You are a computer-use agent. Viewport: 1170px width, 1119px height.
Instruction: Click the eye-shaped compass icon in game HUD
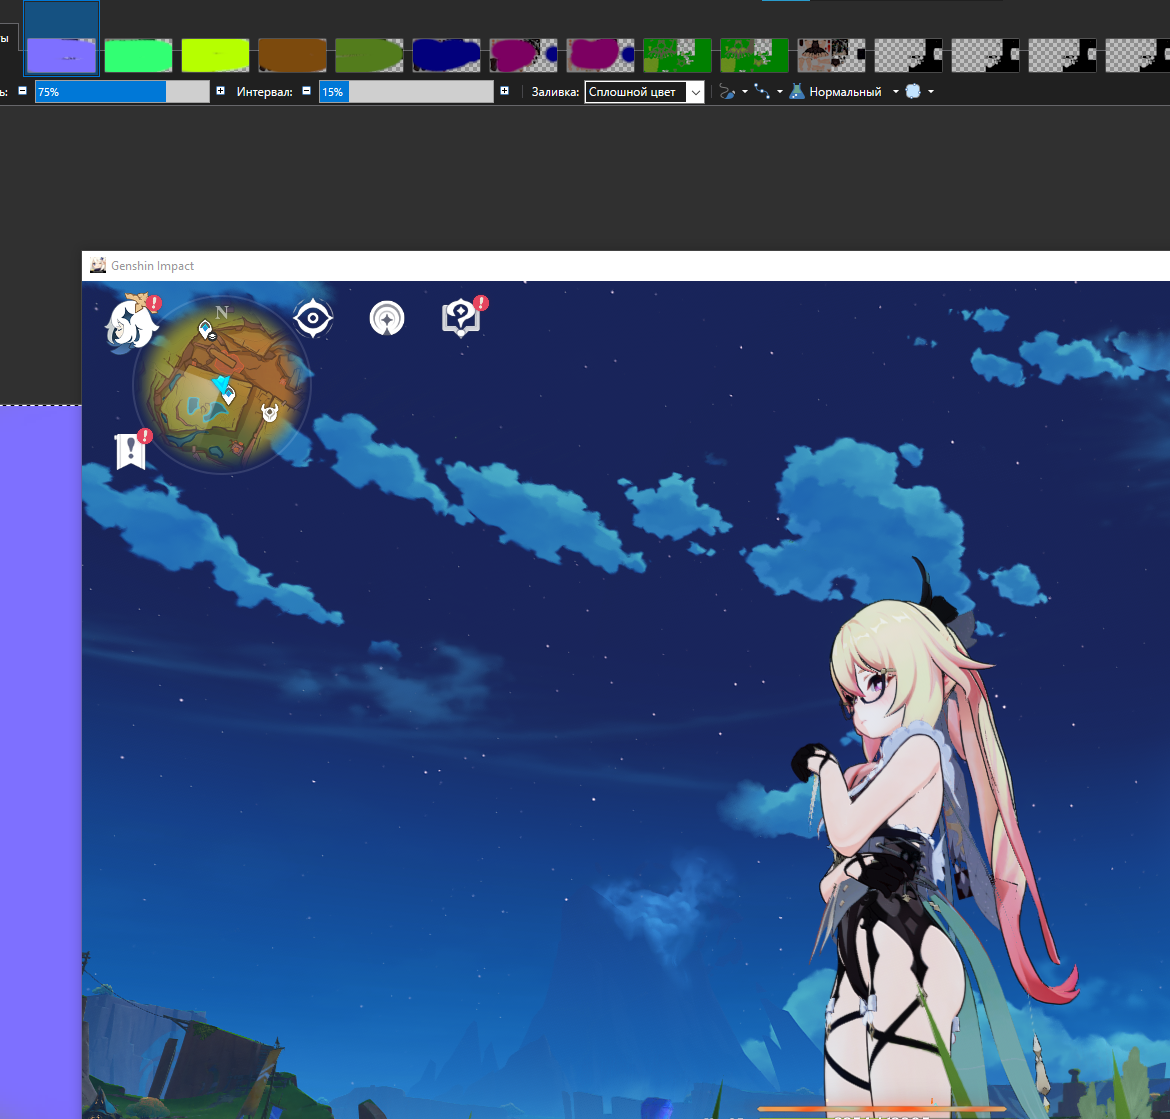point(313,319)
